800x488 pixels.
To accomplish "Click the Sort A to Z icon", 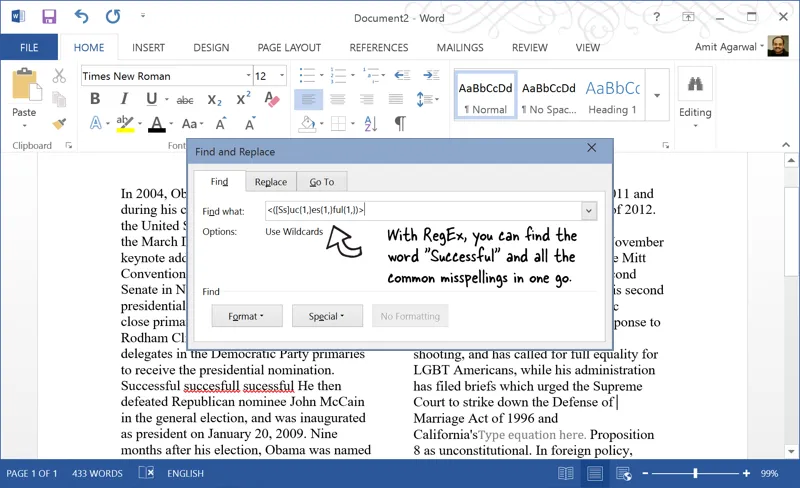I will click(x=371, y=124).
